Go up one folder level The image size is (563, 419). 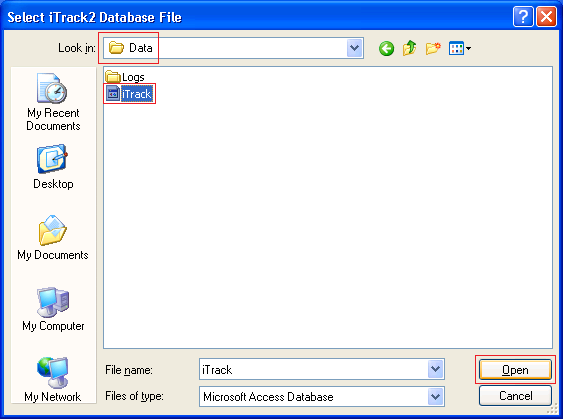(410, 48)
